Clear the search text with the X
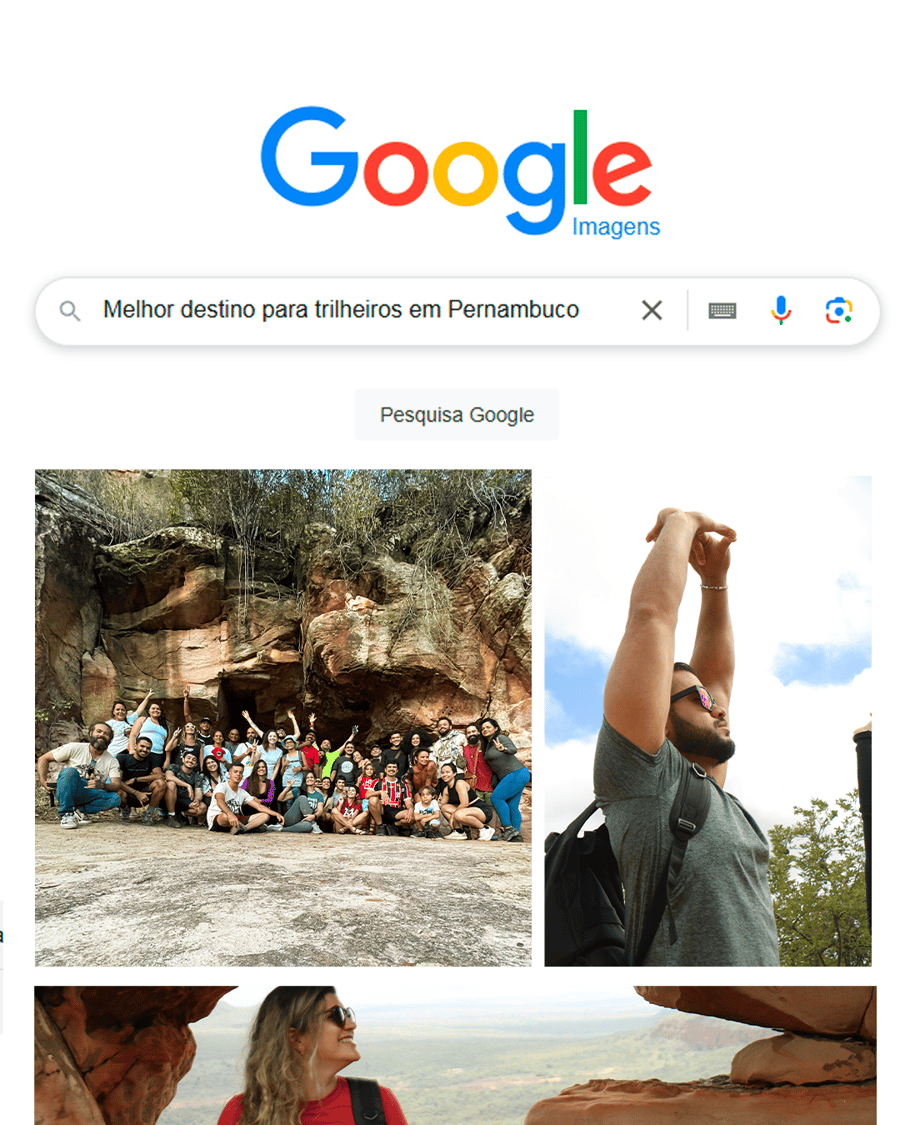This screenshot has width=900, height=1125. pos(652,311)
